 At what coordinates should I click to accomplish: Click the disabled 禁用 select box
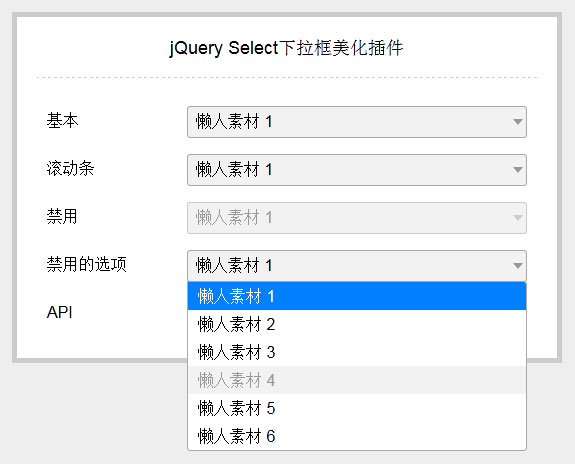[x=357, y=218]
